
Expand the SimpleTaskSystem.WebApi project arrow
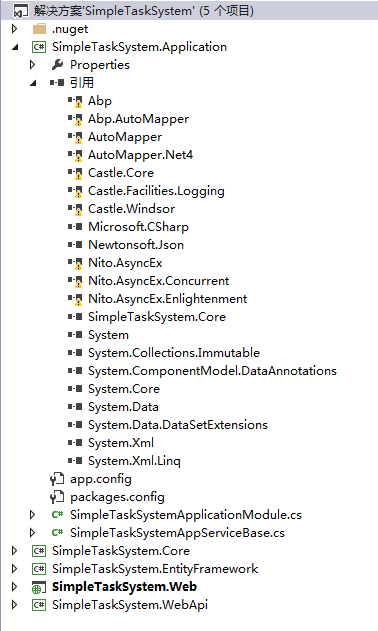click(x=14, y=605)
